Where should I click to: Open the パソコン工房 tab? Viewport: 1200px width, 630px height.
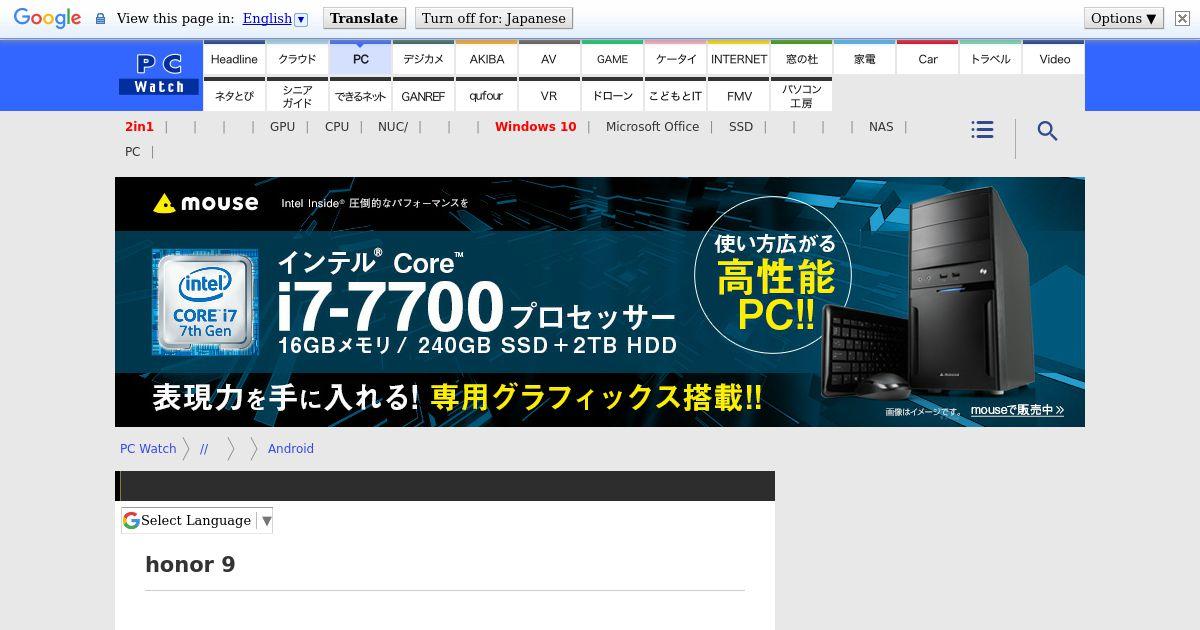[801, 95]
